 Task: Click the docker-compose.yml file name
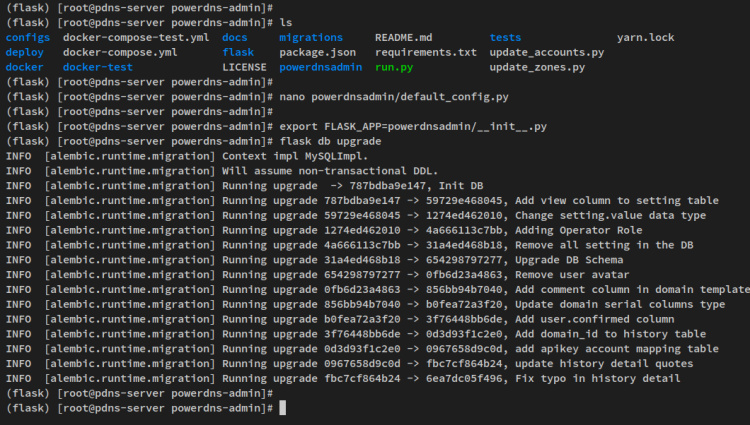pyautogui.click(x=120, y=52)
